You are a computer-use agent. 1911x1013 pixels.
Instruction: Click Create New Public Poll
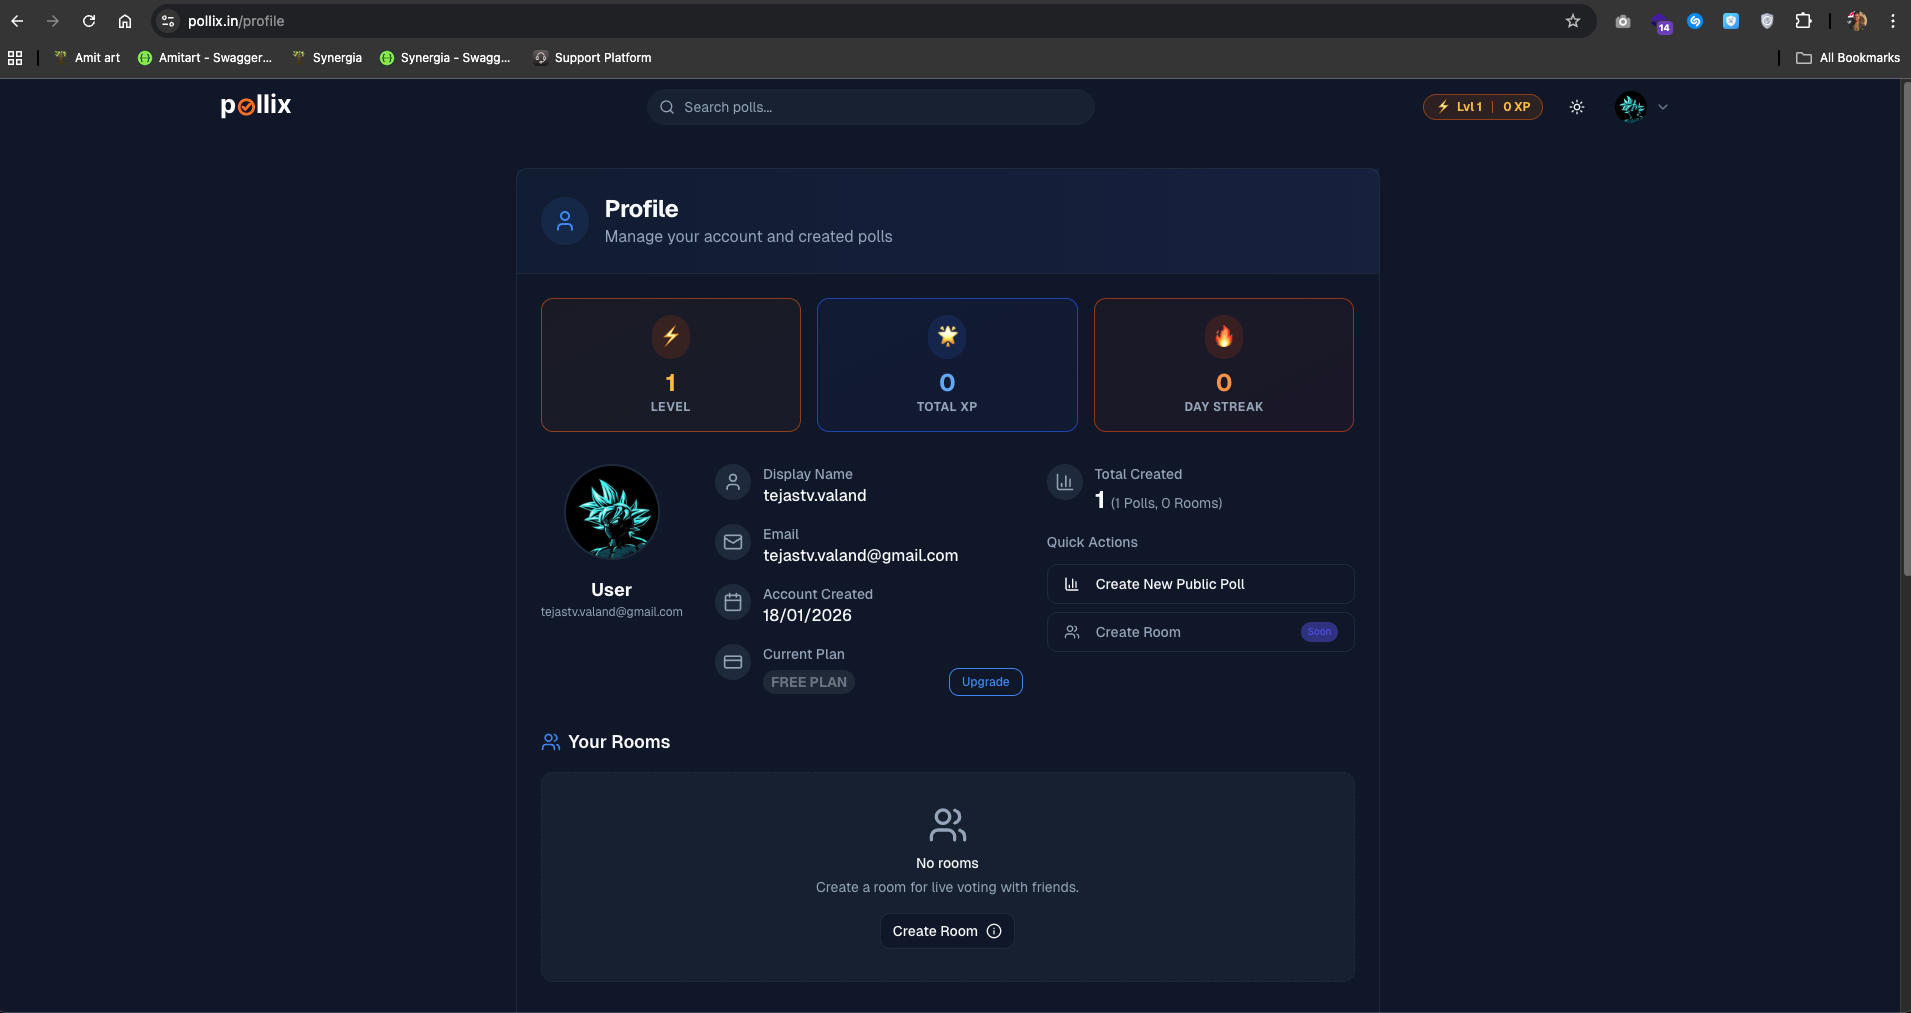[1199, 583]
